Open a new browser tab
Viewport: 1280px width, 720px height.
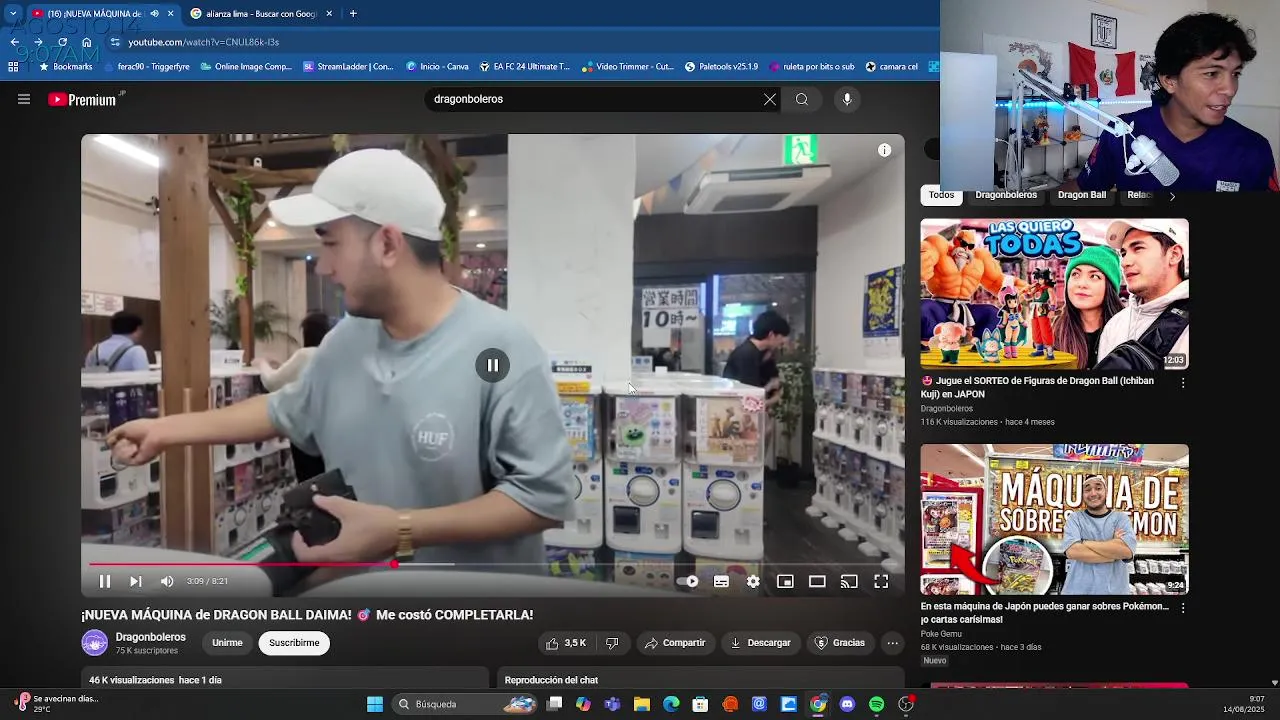(x=353, y=14)
